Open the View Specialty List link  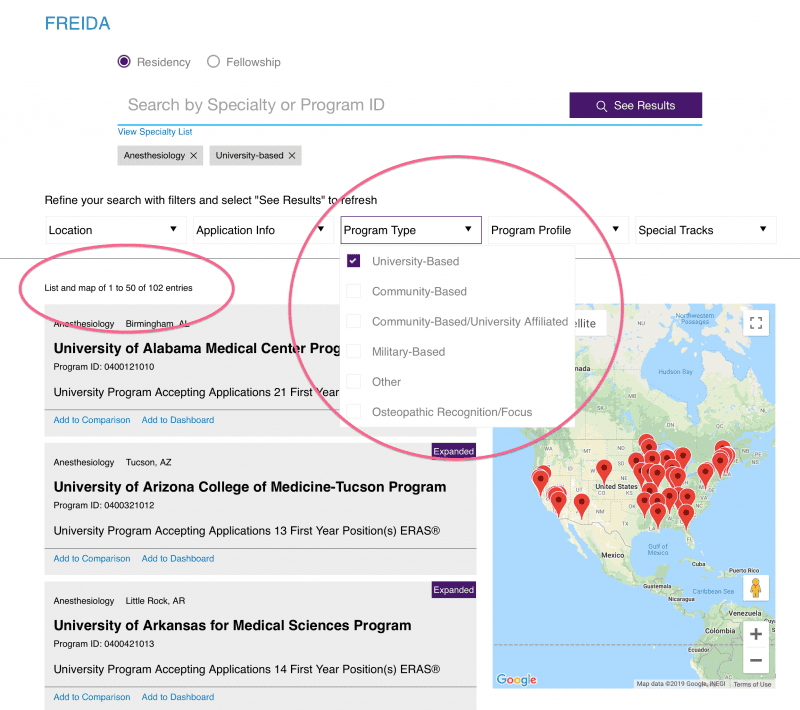155,132
